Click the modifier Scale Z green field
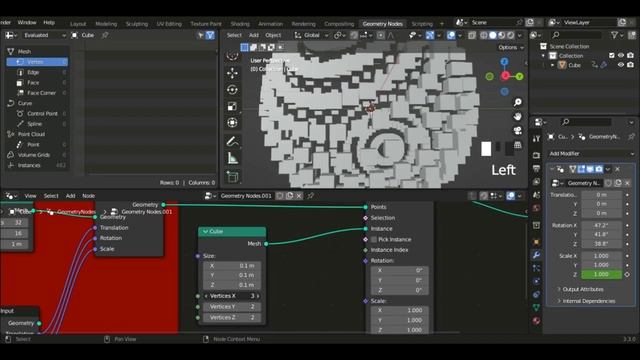Screen dimensions: 640x360 click(601, 275)
